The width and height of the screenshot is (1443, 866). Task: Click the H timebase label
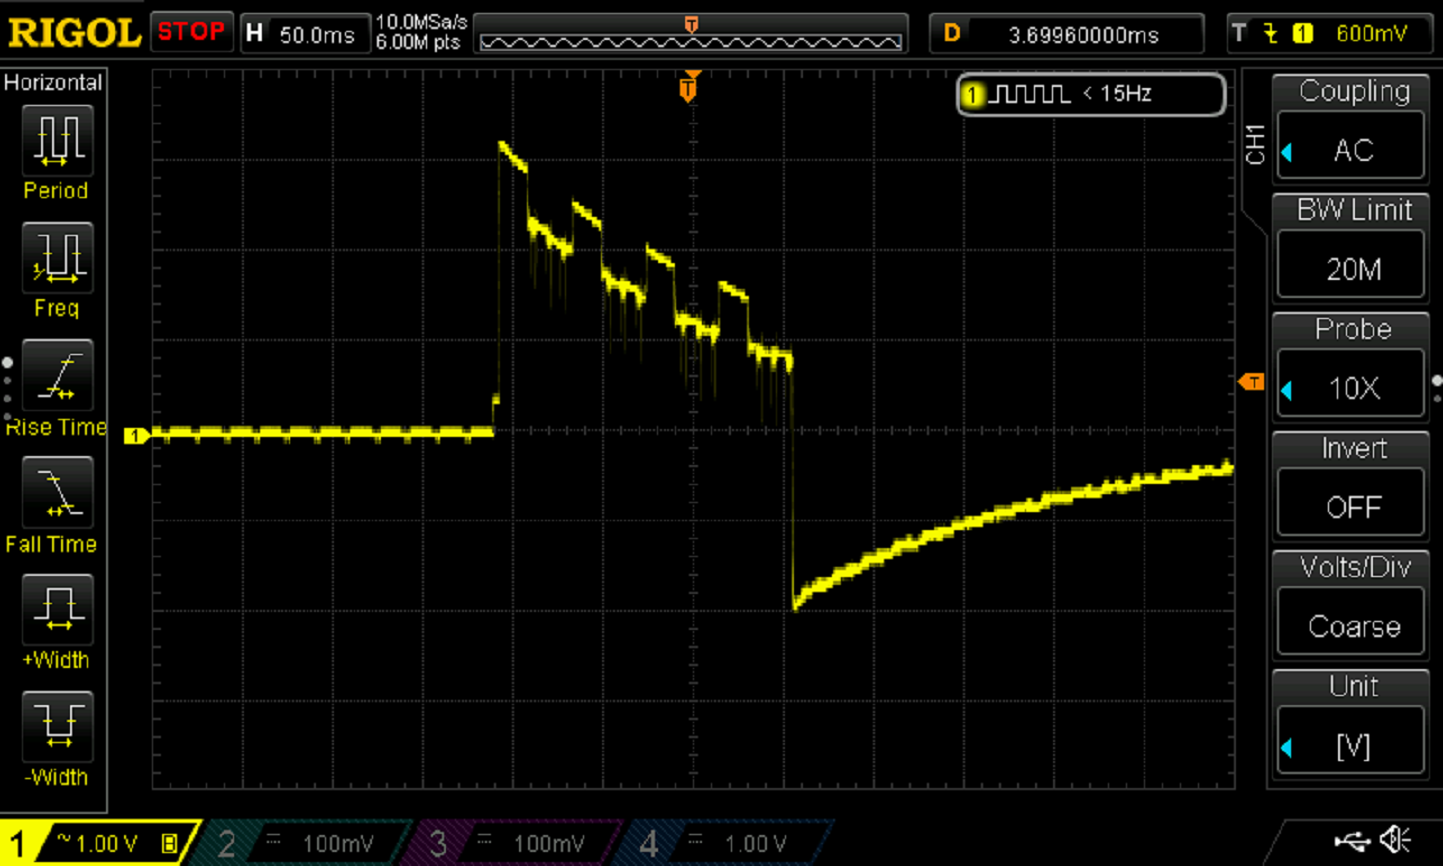255,34
